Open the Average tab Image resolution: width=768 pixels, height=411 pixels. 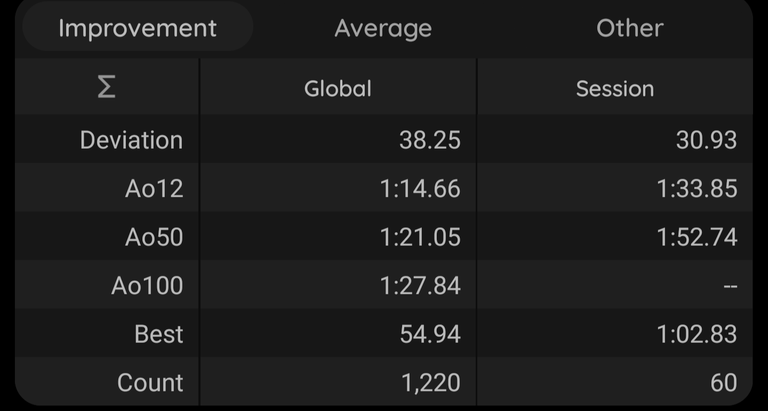(x=384, y=28)
